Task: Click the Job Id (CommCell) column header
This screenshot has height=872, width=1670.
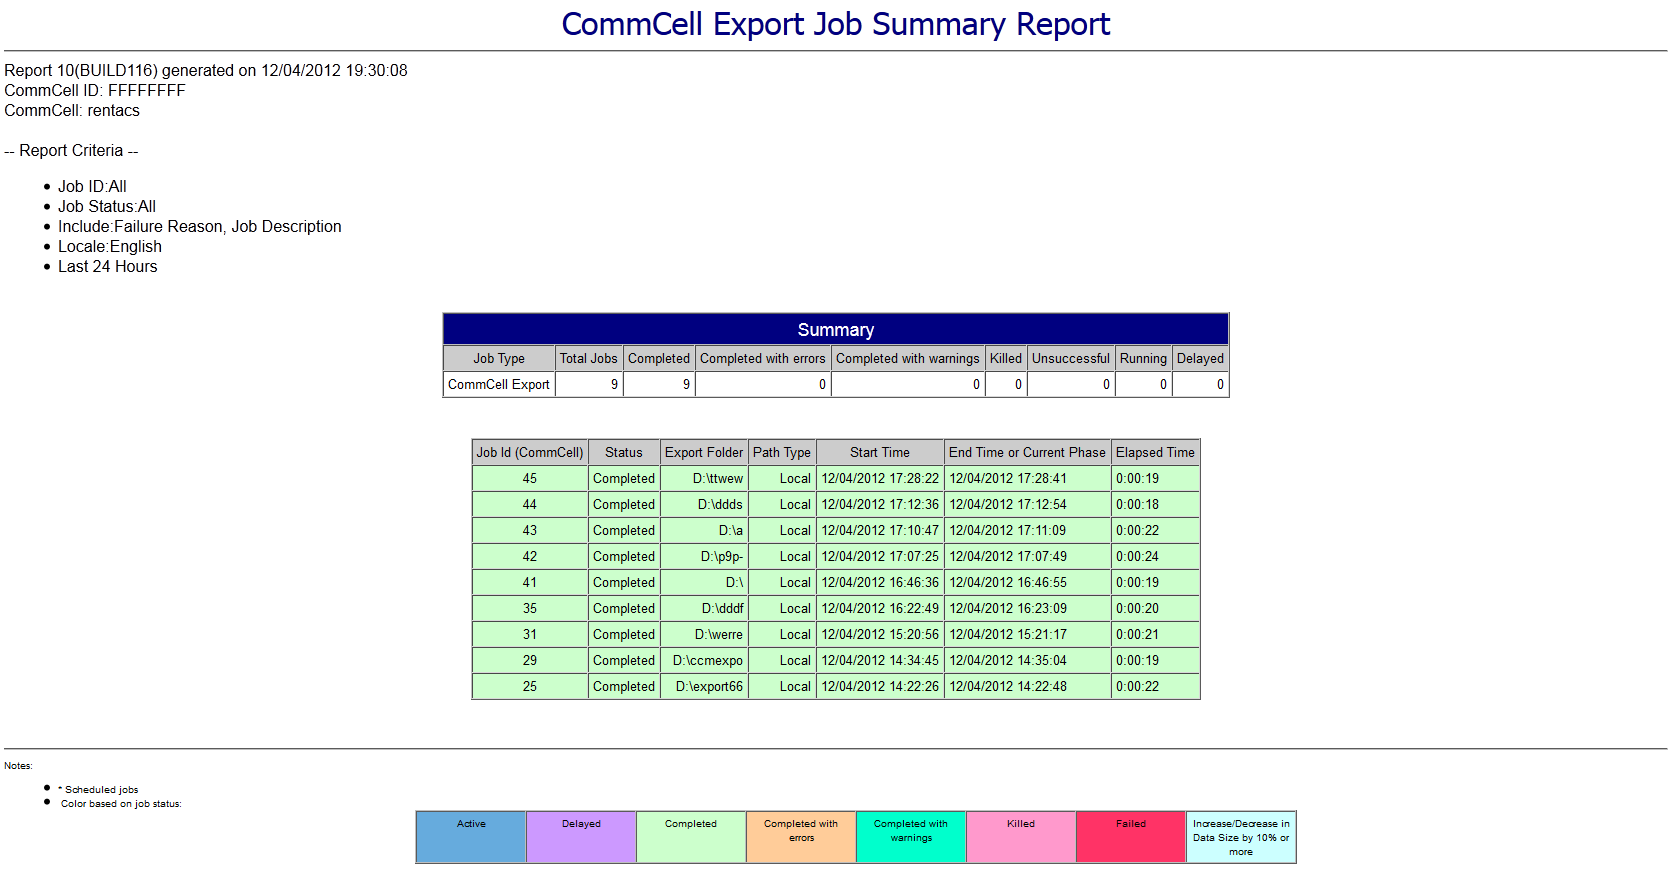Action: 530,452
